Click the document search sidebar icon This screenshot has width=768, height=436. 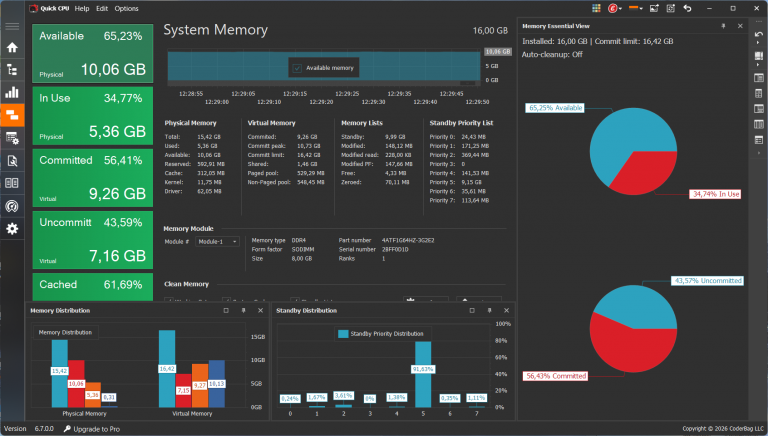[x=12, y=161]
